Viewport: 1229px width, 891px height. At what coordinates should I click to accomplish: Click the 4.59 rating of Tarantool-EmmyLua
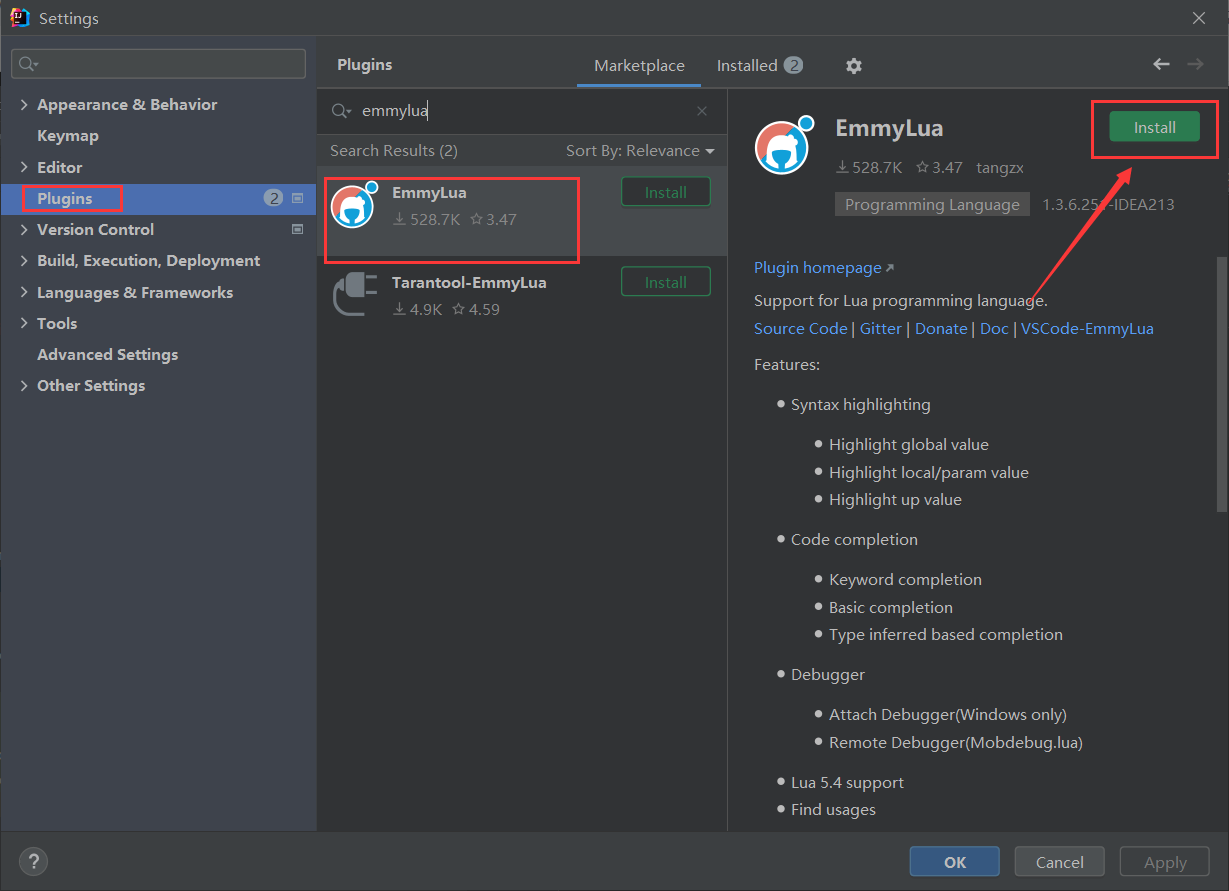tap(476, 310)
